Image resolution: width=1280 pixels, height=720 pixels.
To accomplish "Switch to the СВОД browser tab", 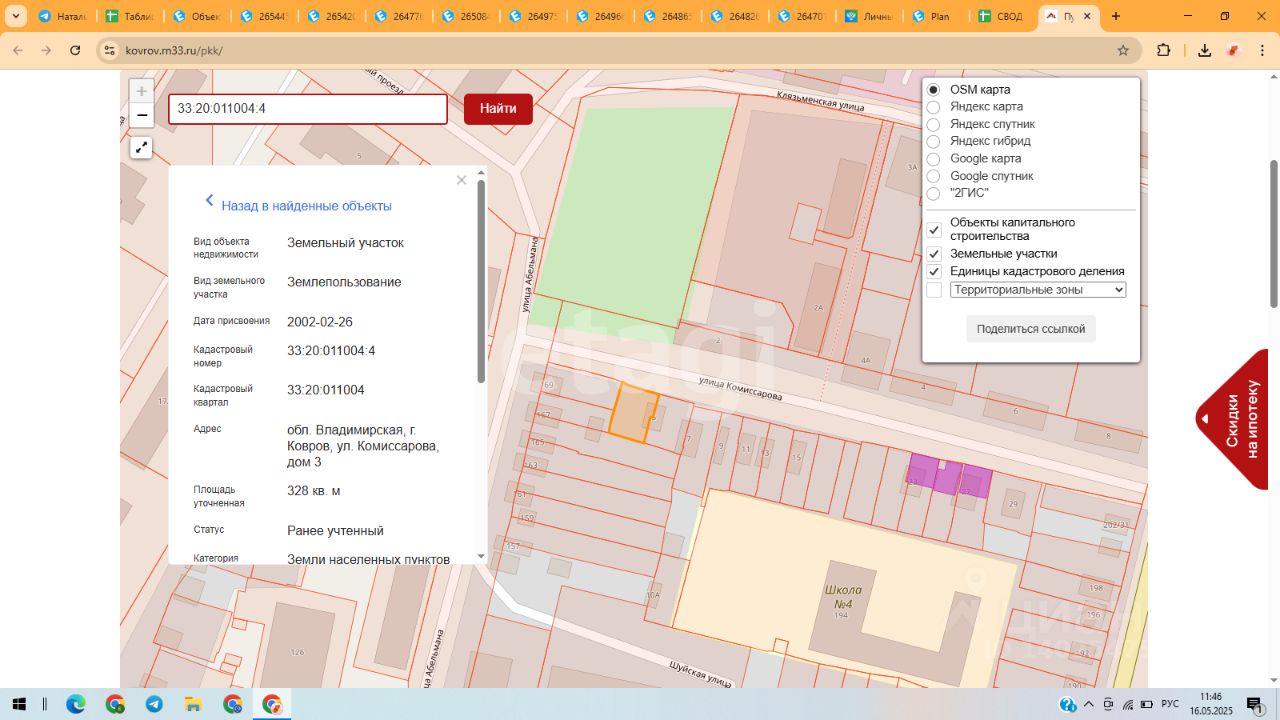I will [x=1000, y=17].
